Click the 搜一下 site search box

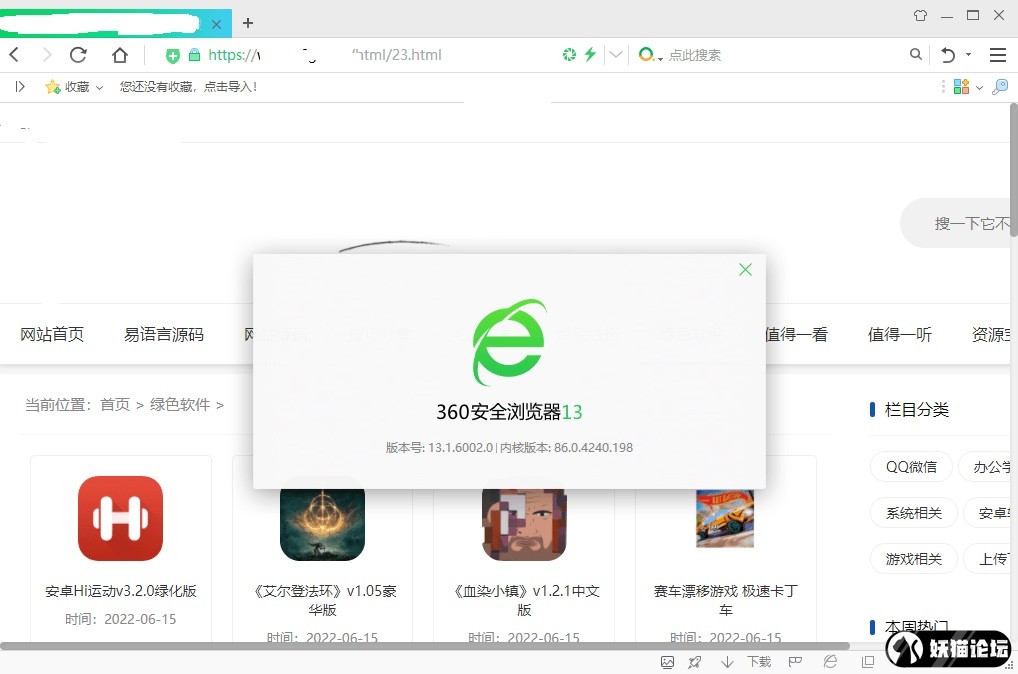pos(956,223)
